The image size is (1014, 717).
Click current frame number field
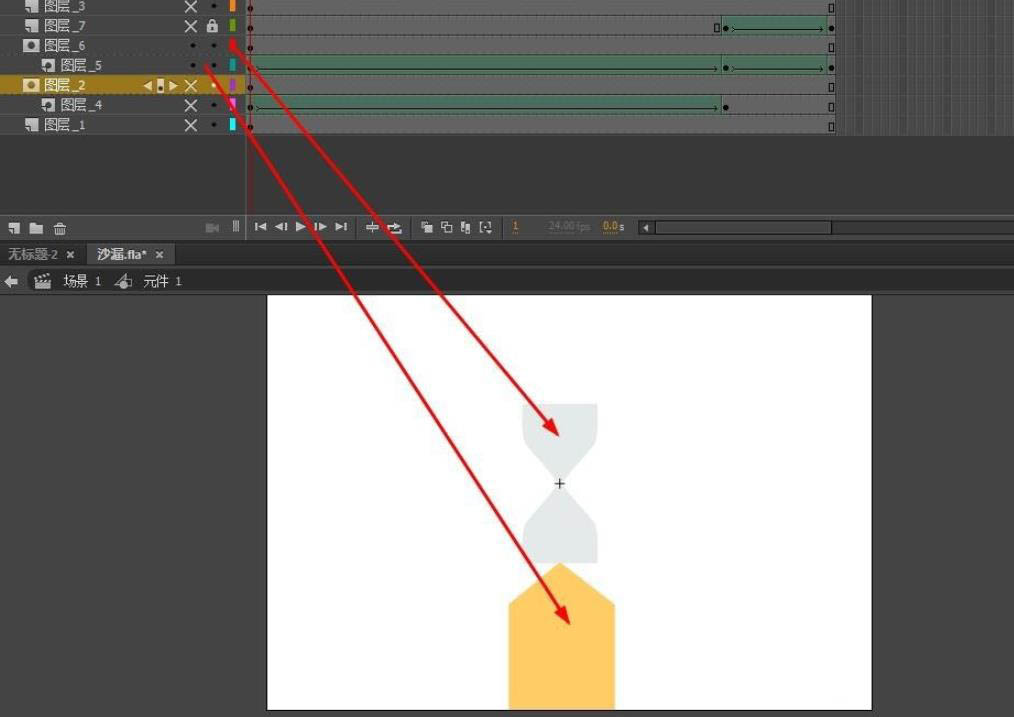click(515, 226)
